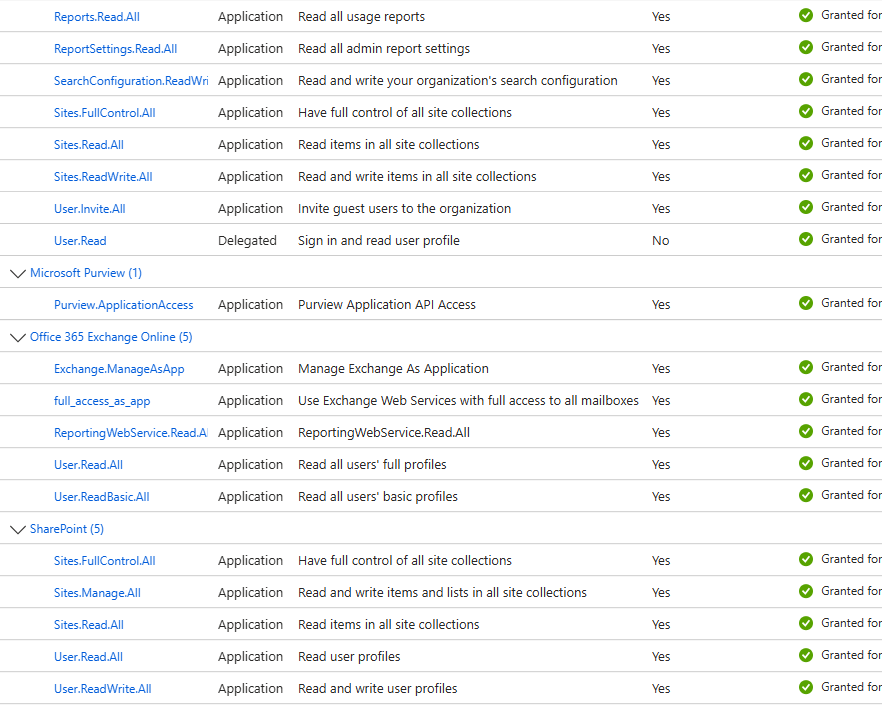The width and height of the screenshot is (882, 705).
Task: Click granted checkmark for Sites.Manage.All
Action: (x=806, y=591)
